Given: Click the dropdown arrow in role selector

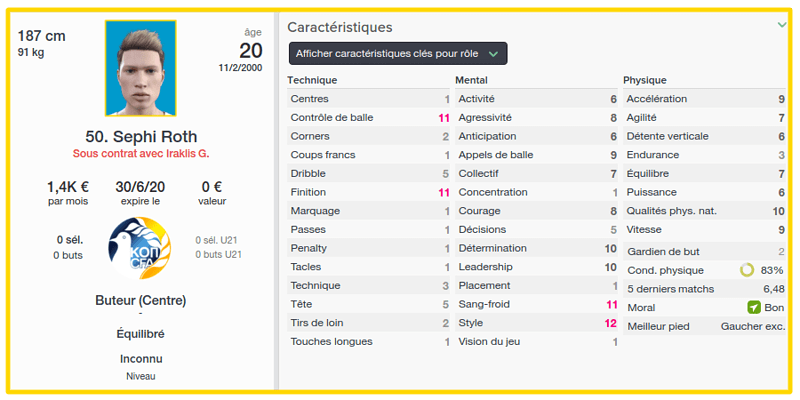Looking at the screenshot, I should coord(492,54).
